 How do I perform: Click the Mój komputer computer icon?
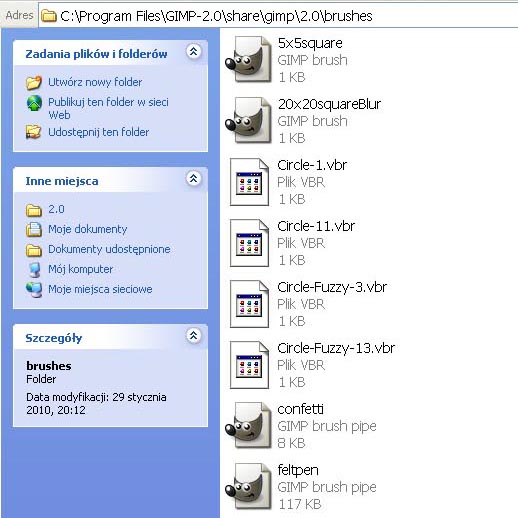click(34, 270)
